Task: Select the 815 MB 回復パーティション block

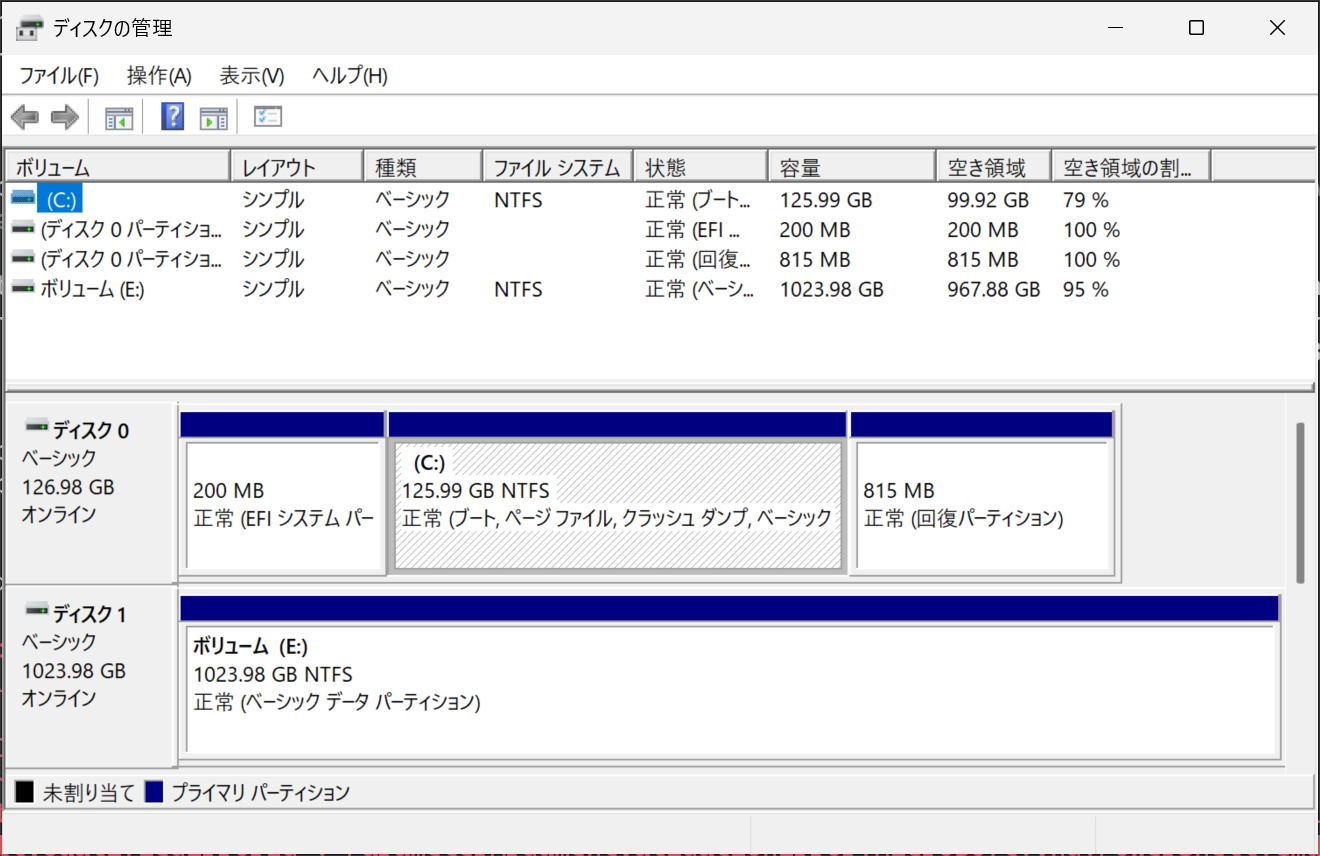Action: [x=981, y=493]
